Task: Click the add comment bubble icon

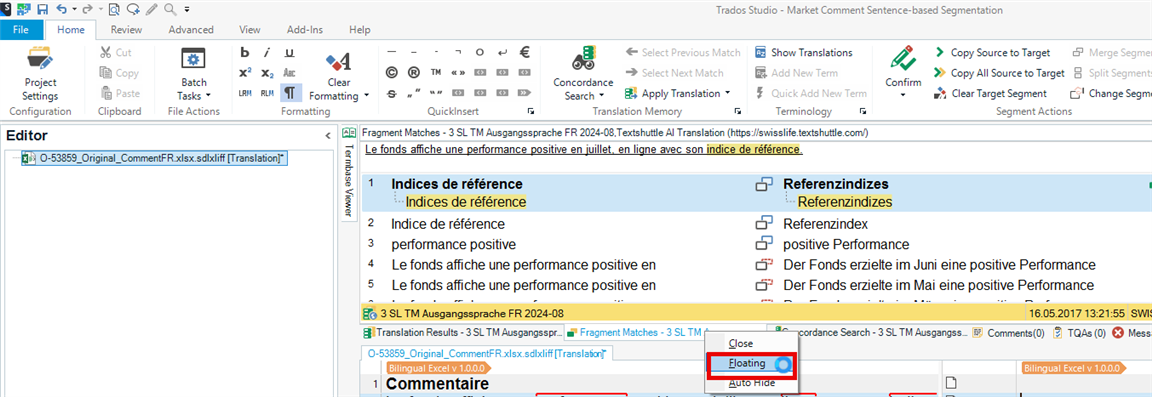Action: click(133, 10)
